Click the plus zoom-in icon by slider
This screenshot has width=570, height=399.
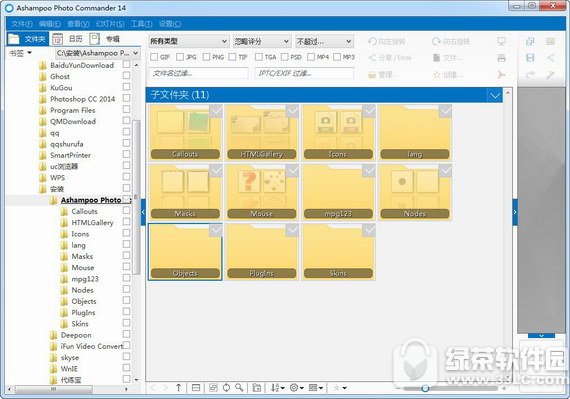point(503,388)
